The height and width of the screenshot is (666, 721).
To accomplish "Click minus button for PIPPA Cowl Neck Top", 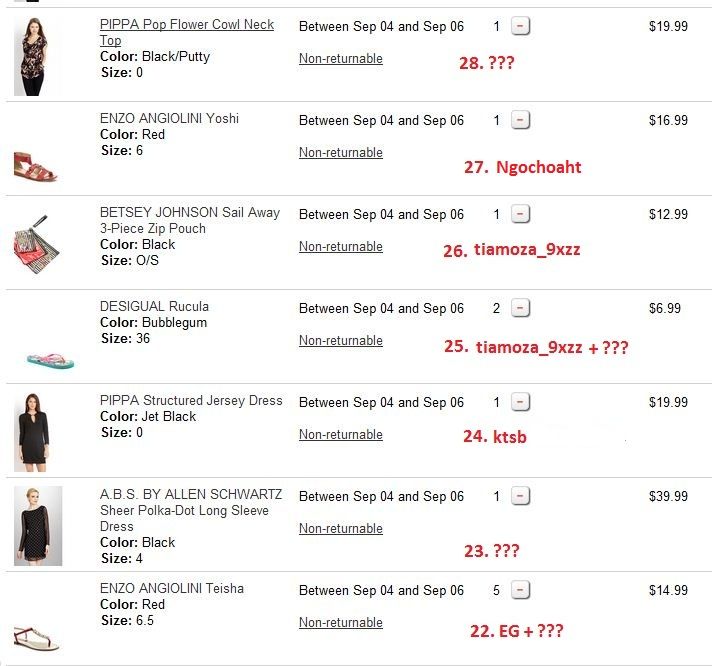I will click(x=520, y=27).
